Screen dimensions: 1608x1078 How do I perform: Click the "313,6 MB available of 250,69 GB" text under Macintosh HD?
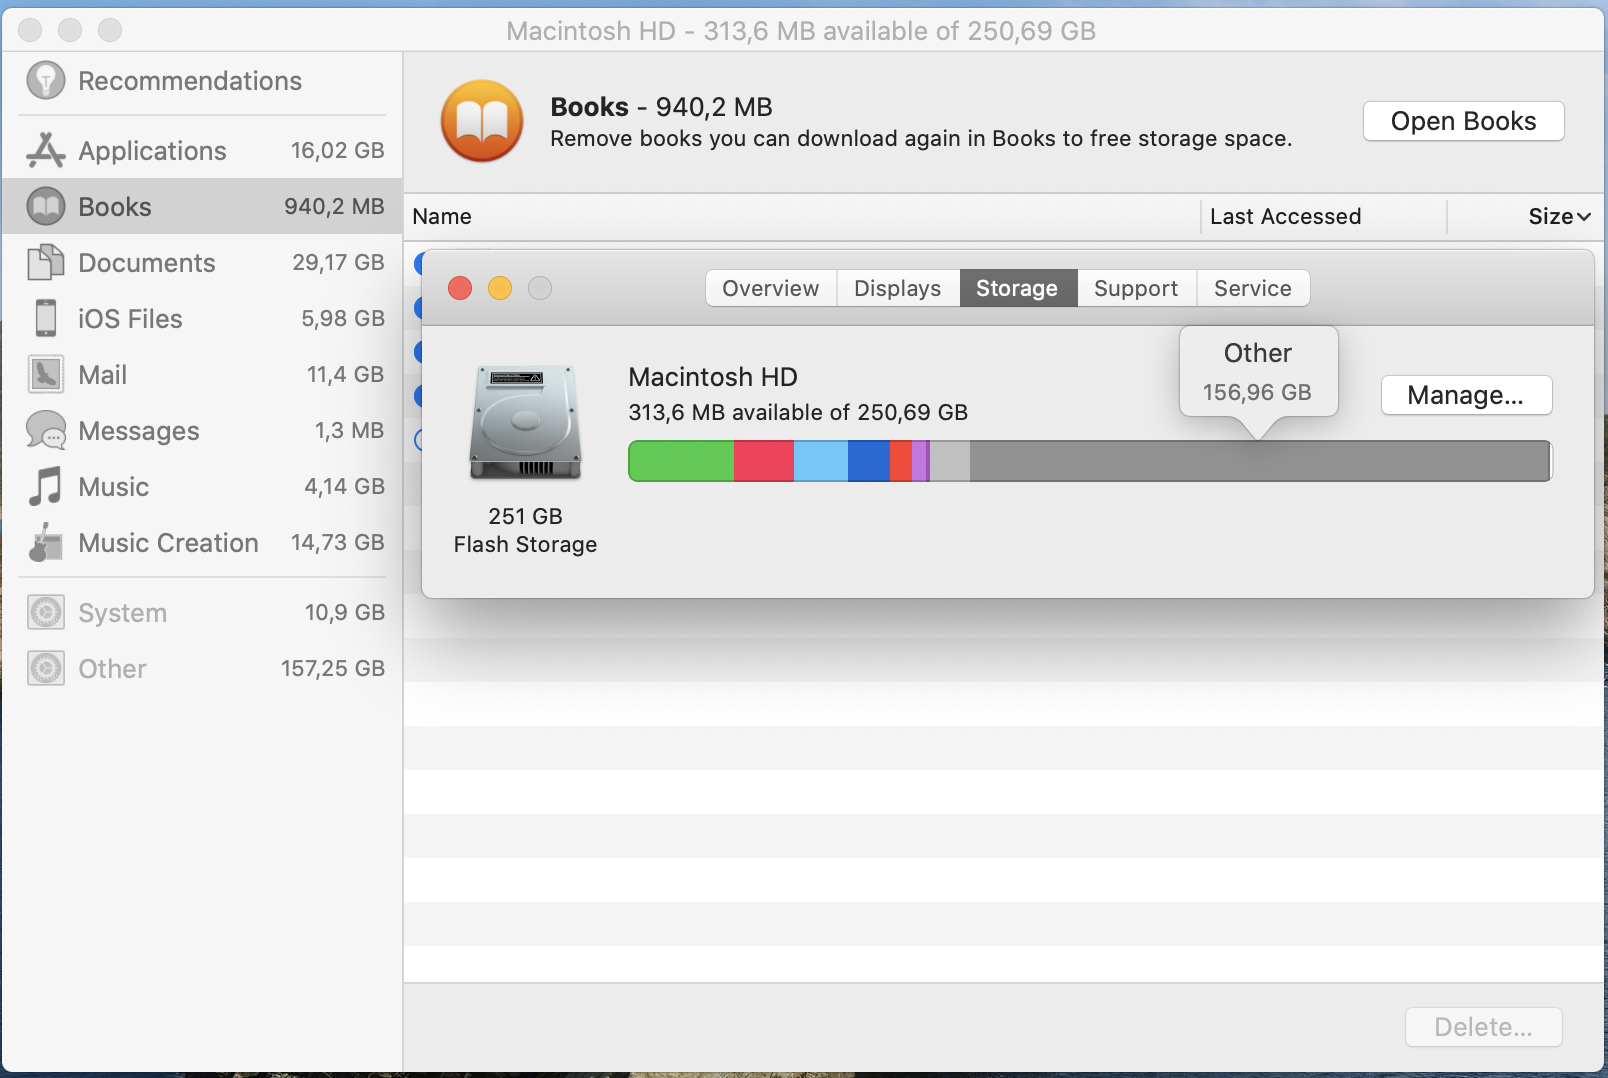[798, 413]
